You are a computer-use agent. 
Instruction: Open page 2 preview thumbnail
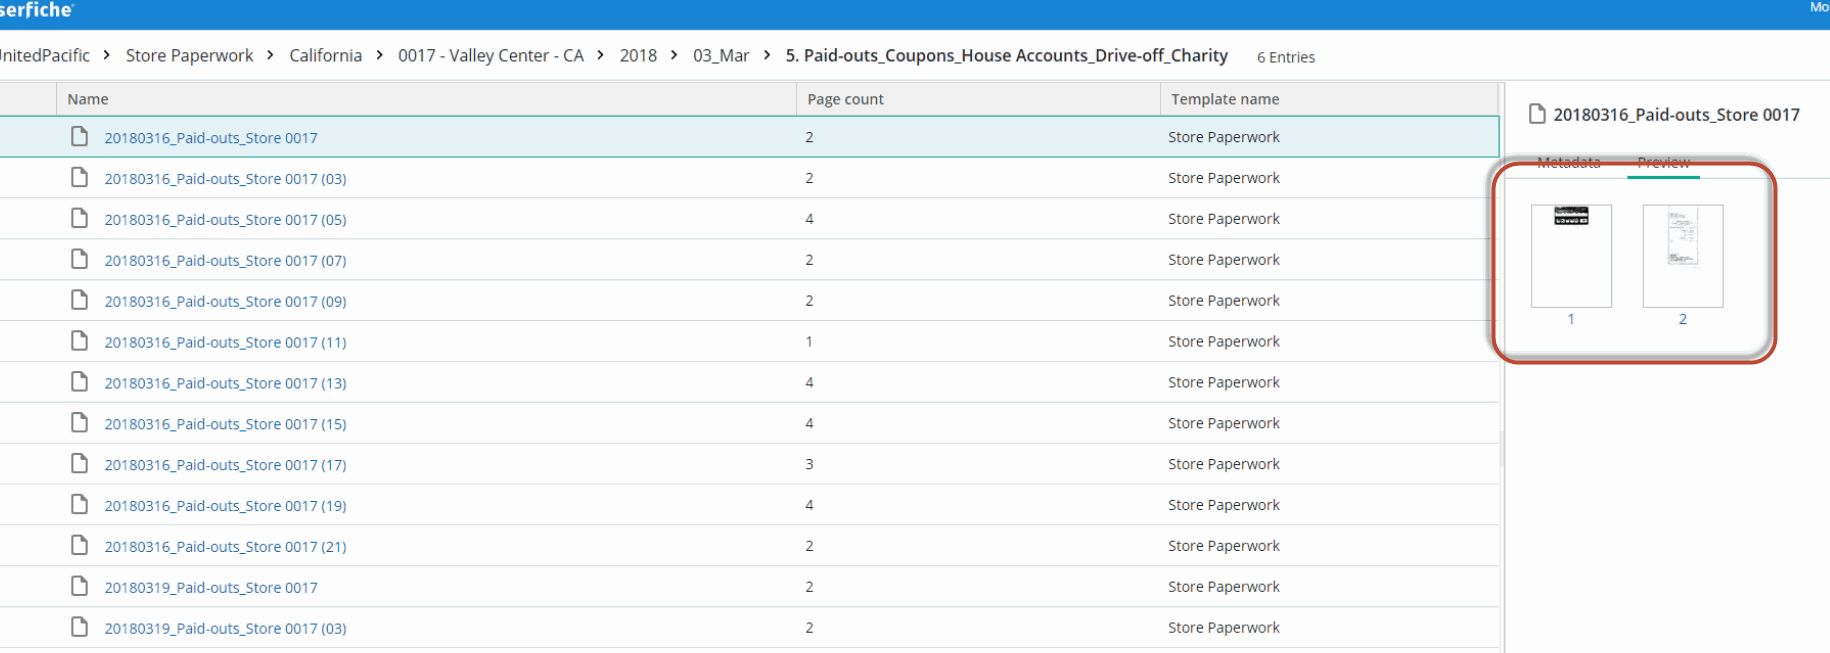(1682, 256)
